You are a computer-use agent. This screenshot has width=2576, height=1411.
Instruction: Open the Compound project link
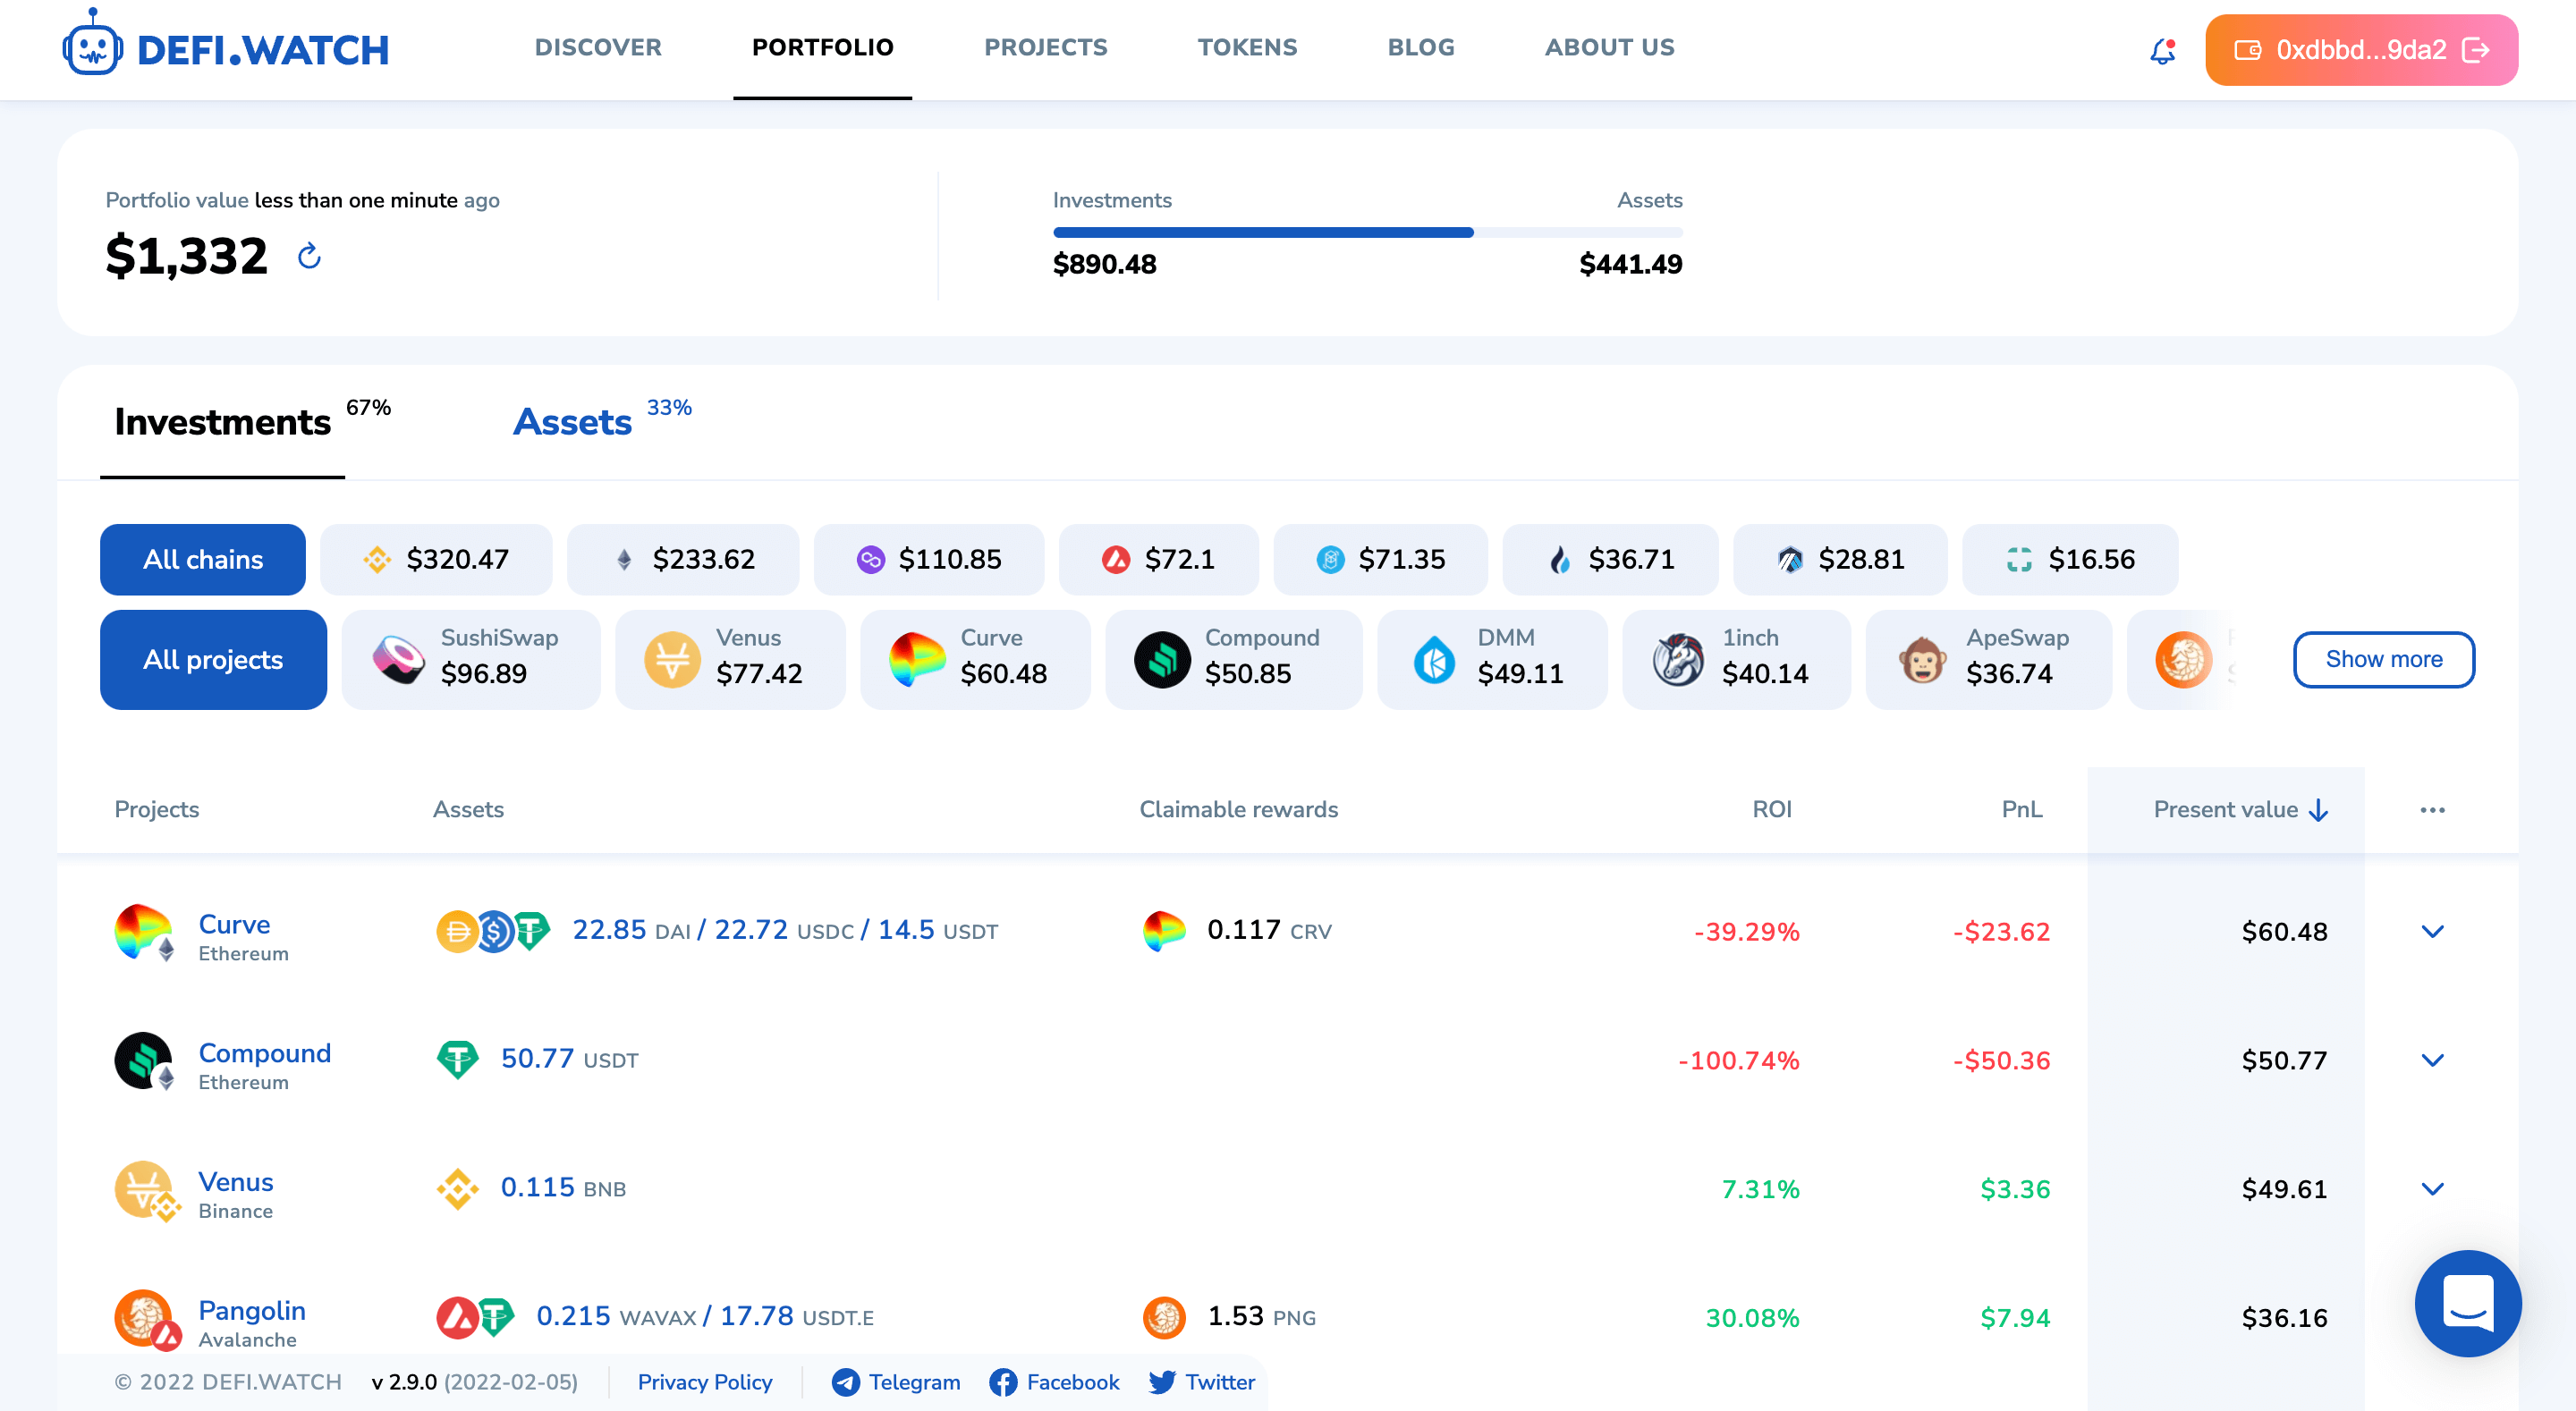pos(264,1054)
